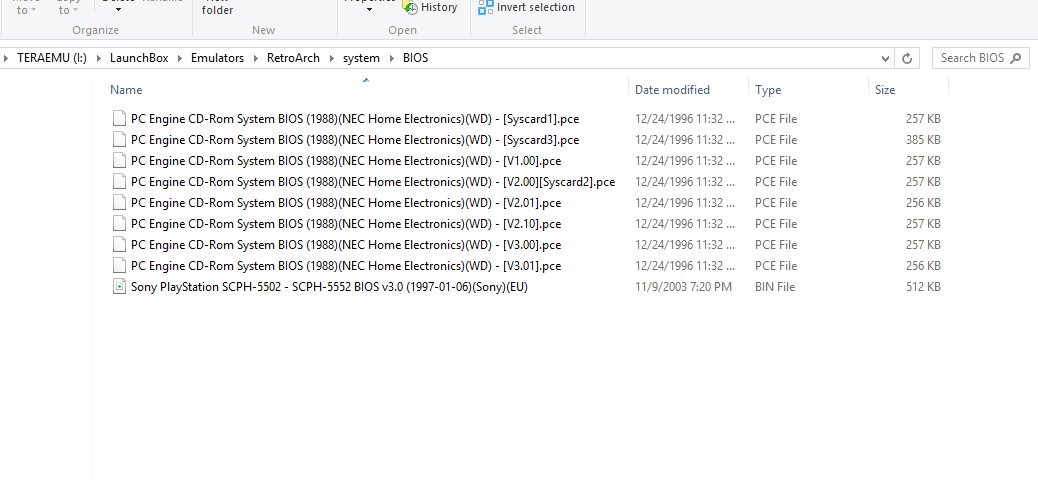Click the file icon of the Syscard1.pce file
The height and width of the screenshot is (480, 1038).
point(119,119)
